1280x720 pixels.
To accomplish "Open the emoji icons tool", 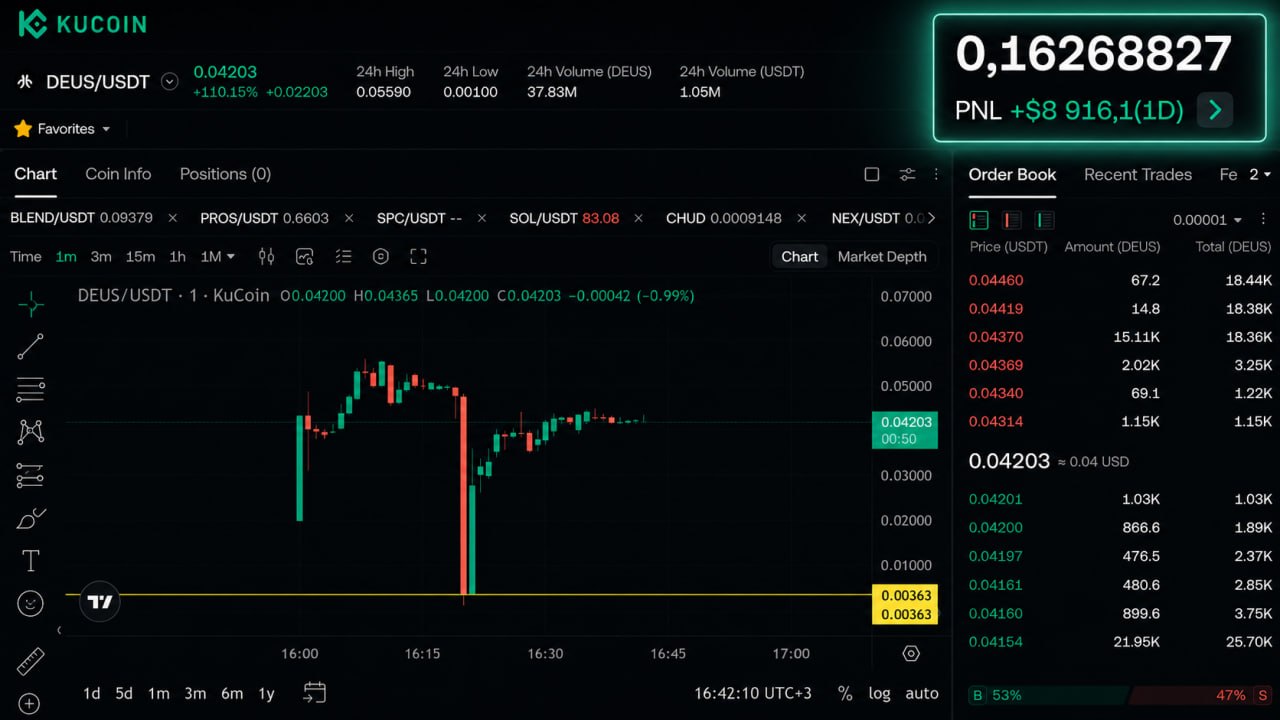I will tap(31, 603).
